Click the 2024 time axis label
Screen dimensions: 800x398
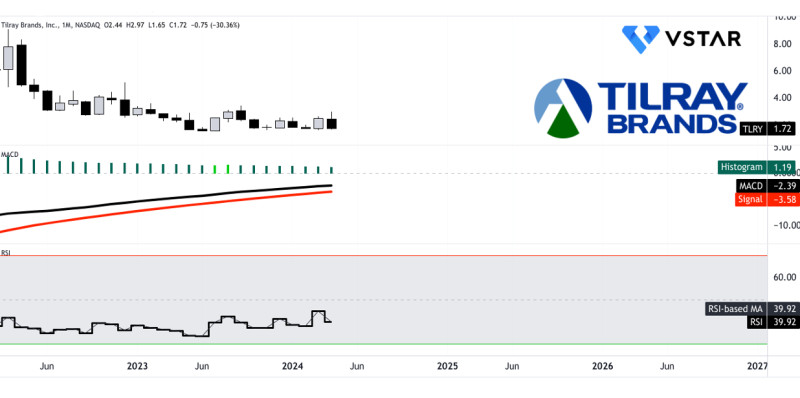(x=293, y=366)
